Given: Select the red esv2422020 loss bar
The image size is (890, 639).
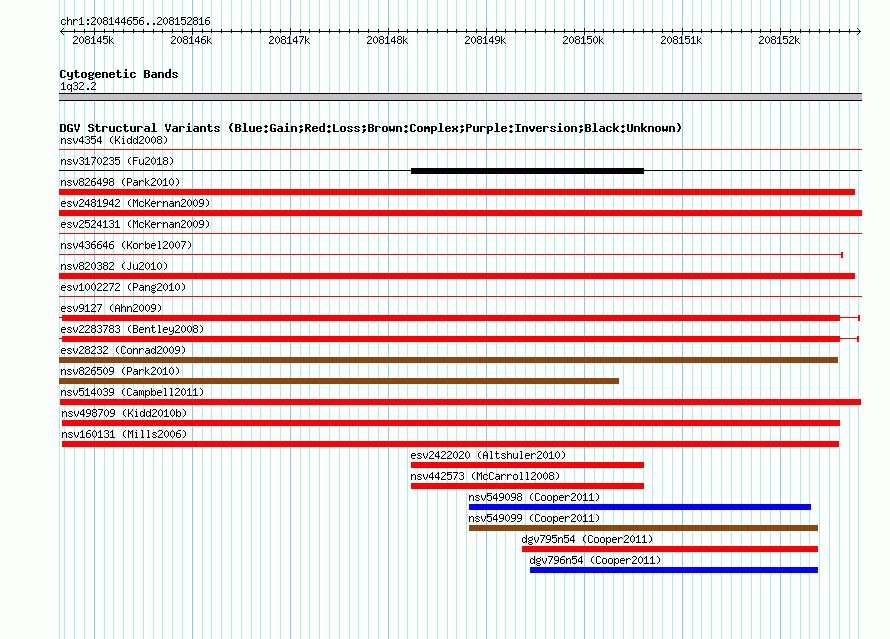Looking at the screenshot, I should click(527, 465).
